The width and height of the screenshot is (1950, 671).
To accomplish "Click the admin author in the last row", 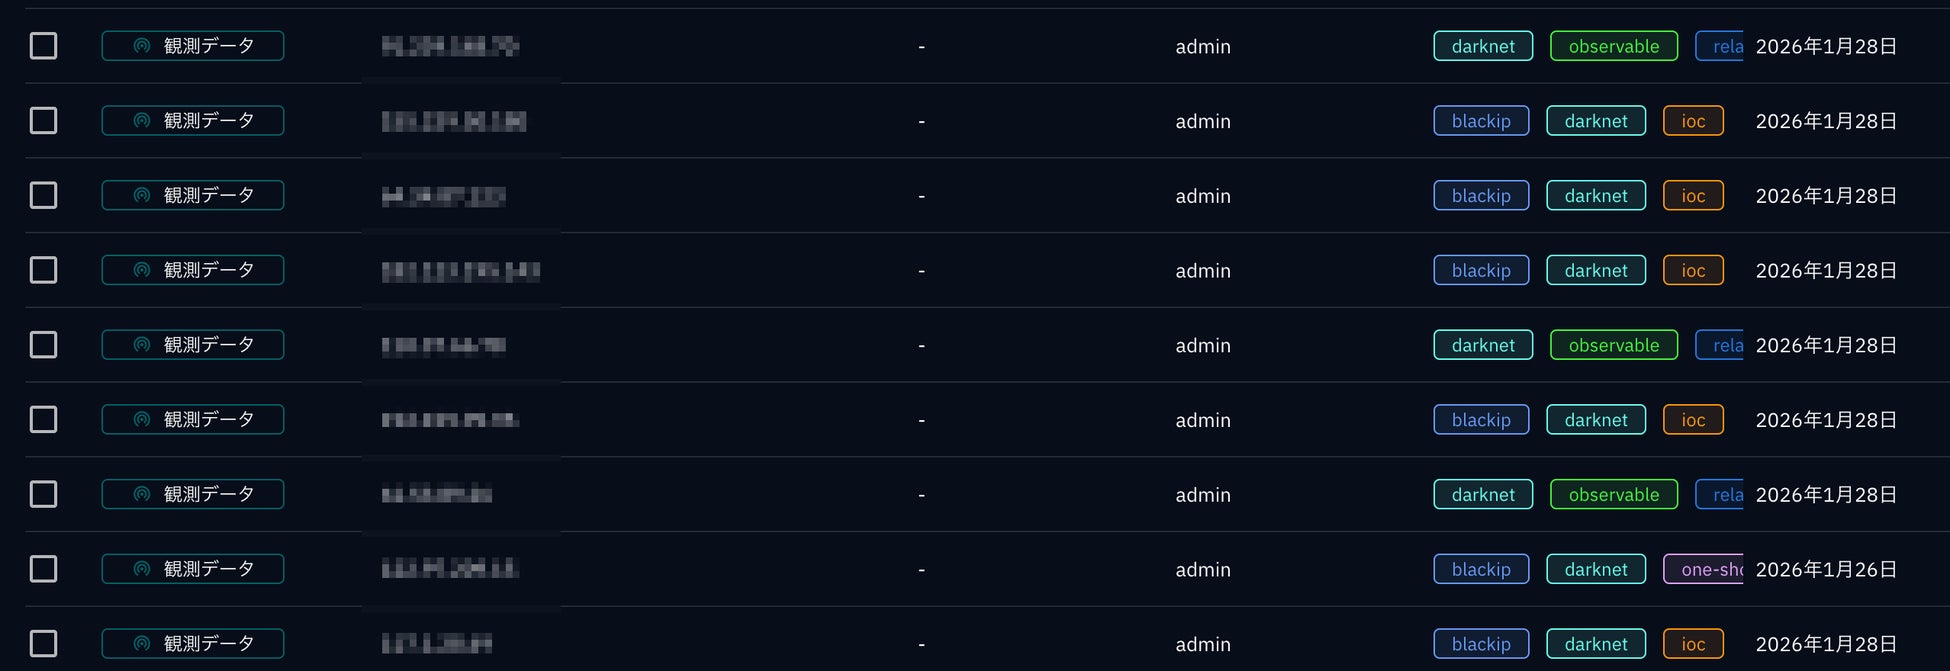I will click(1203, 644).
